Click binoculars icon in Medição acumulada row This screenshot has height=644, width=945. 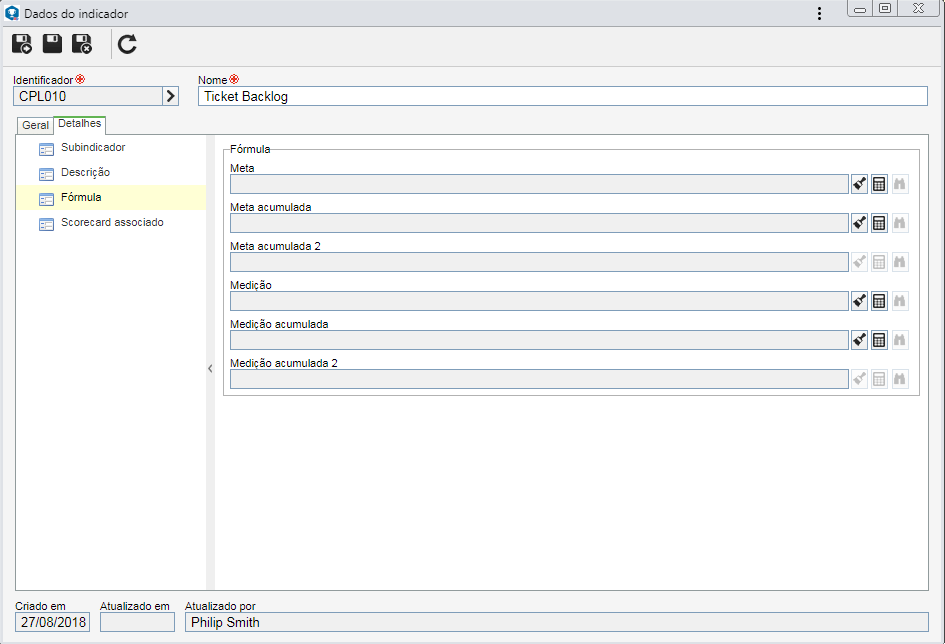900,340
